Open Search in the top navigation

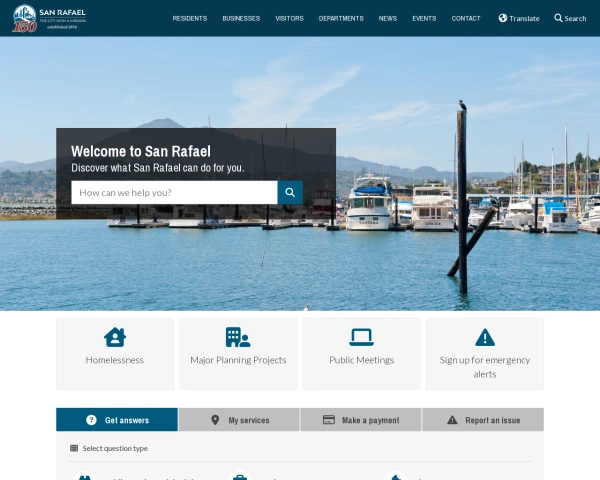pyautogui.click(x=570, y=18)
